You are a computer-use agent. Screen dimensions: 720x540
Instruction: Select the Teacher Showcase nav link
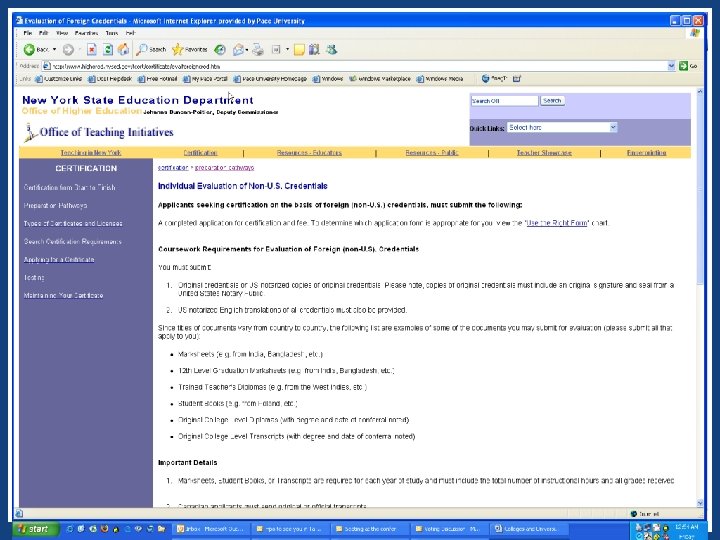tap(544, 152)
